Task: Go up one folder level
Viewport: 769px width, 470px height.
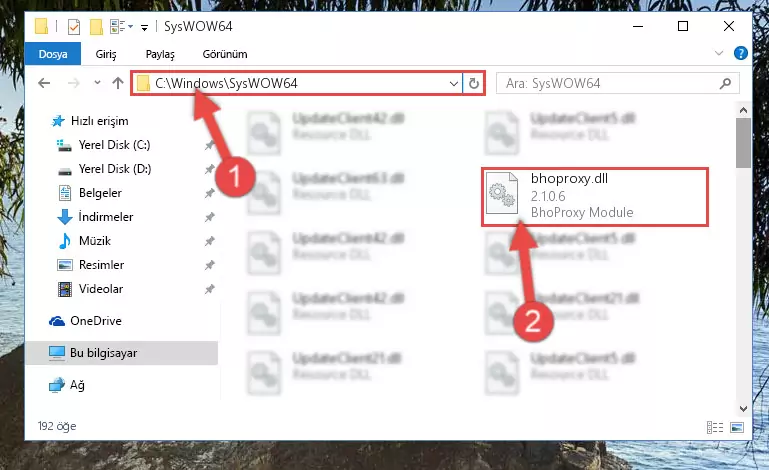Action: [118, 83]
